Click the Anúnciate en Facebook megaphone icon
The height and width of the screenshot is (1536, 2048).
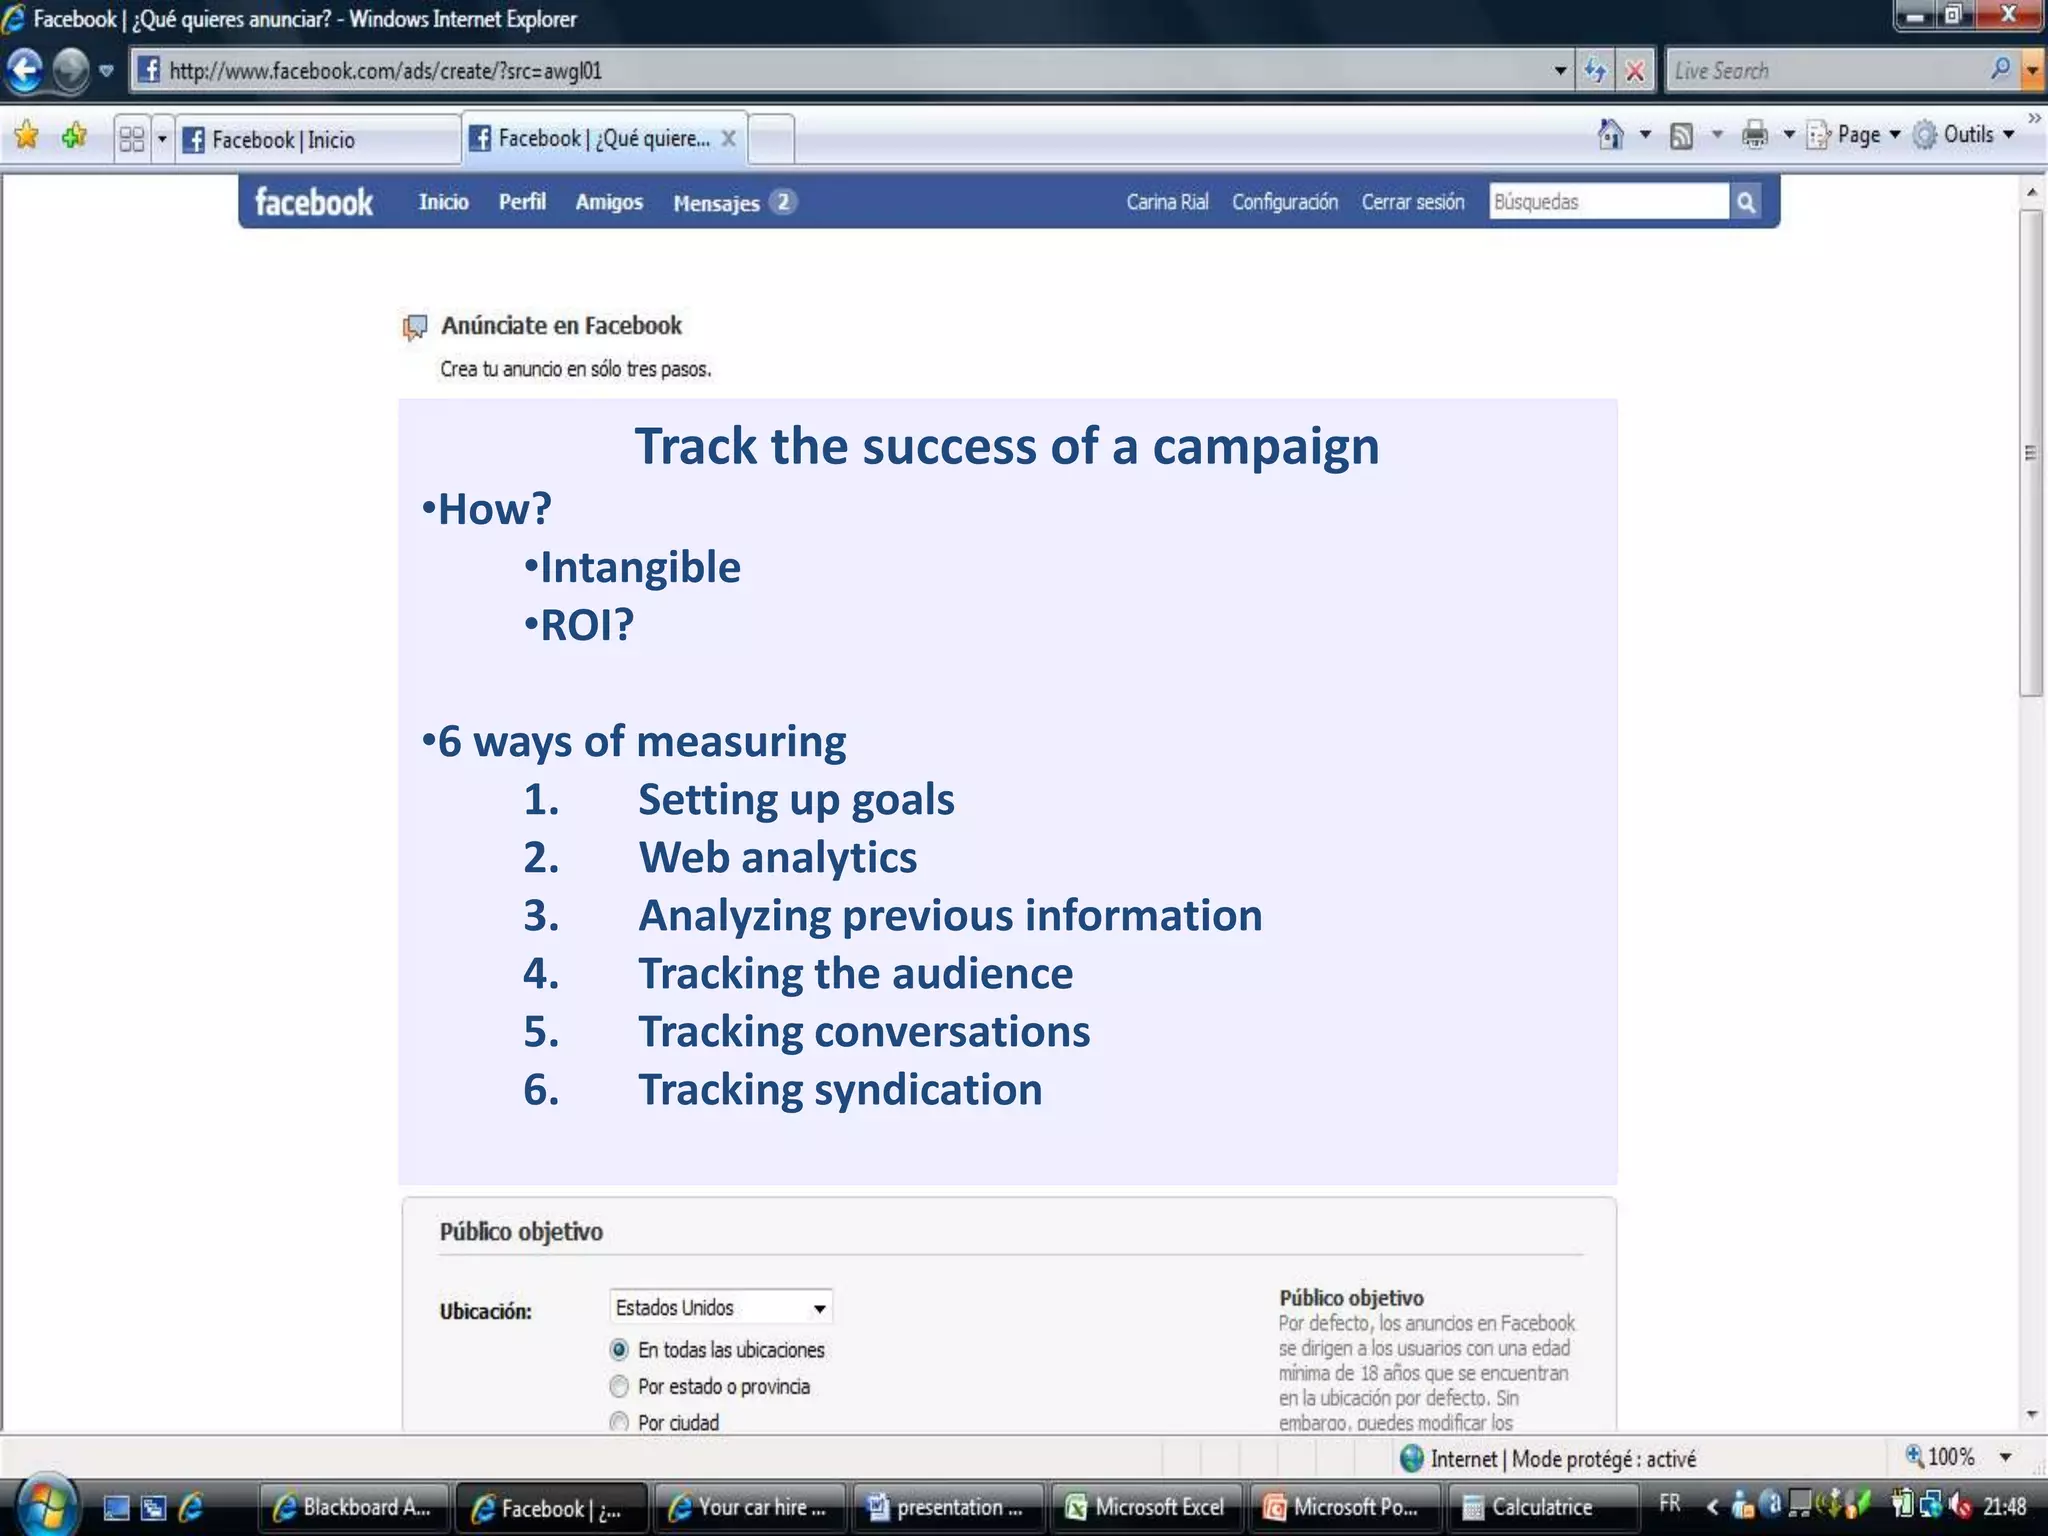click(415, 327)
